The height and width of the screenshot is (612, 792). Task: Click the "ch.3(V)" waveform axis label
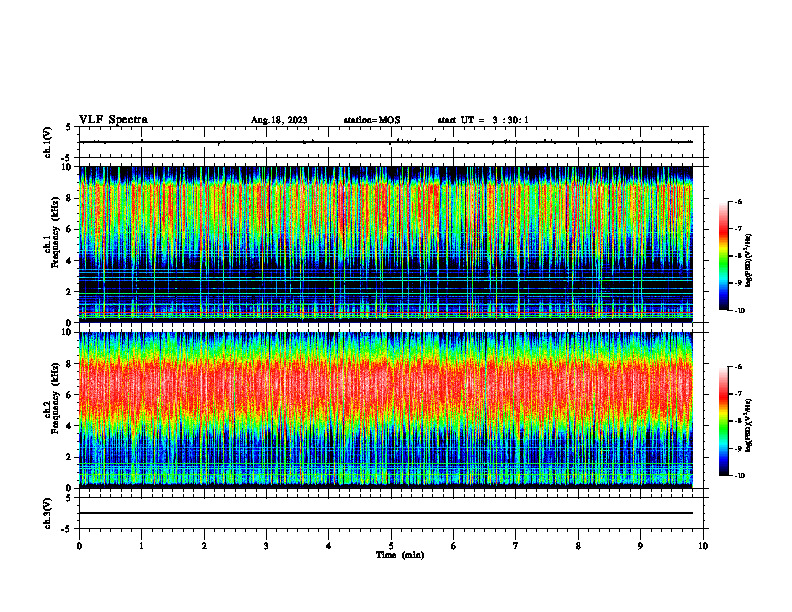coord(47,513)
